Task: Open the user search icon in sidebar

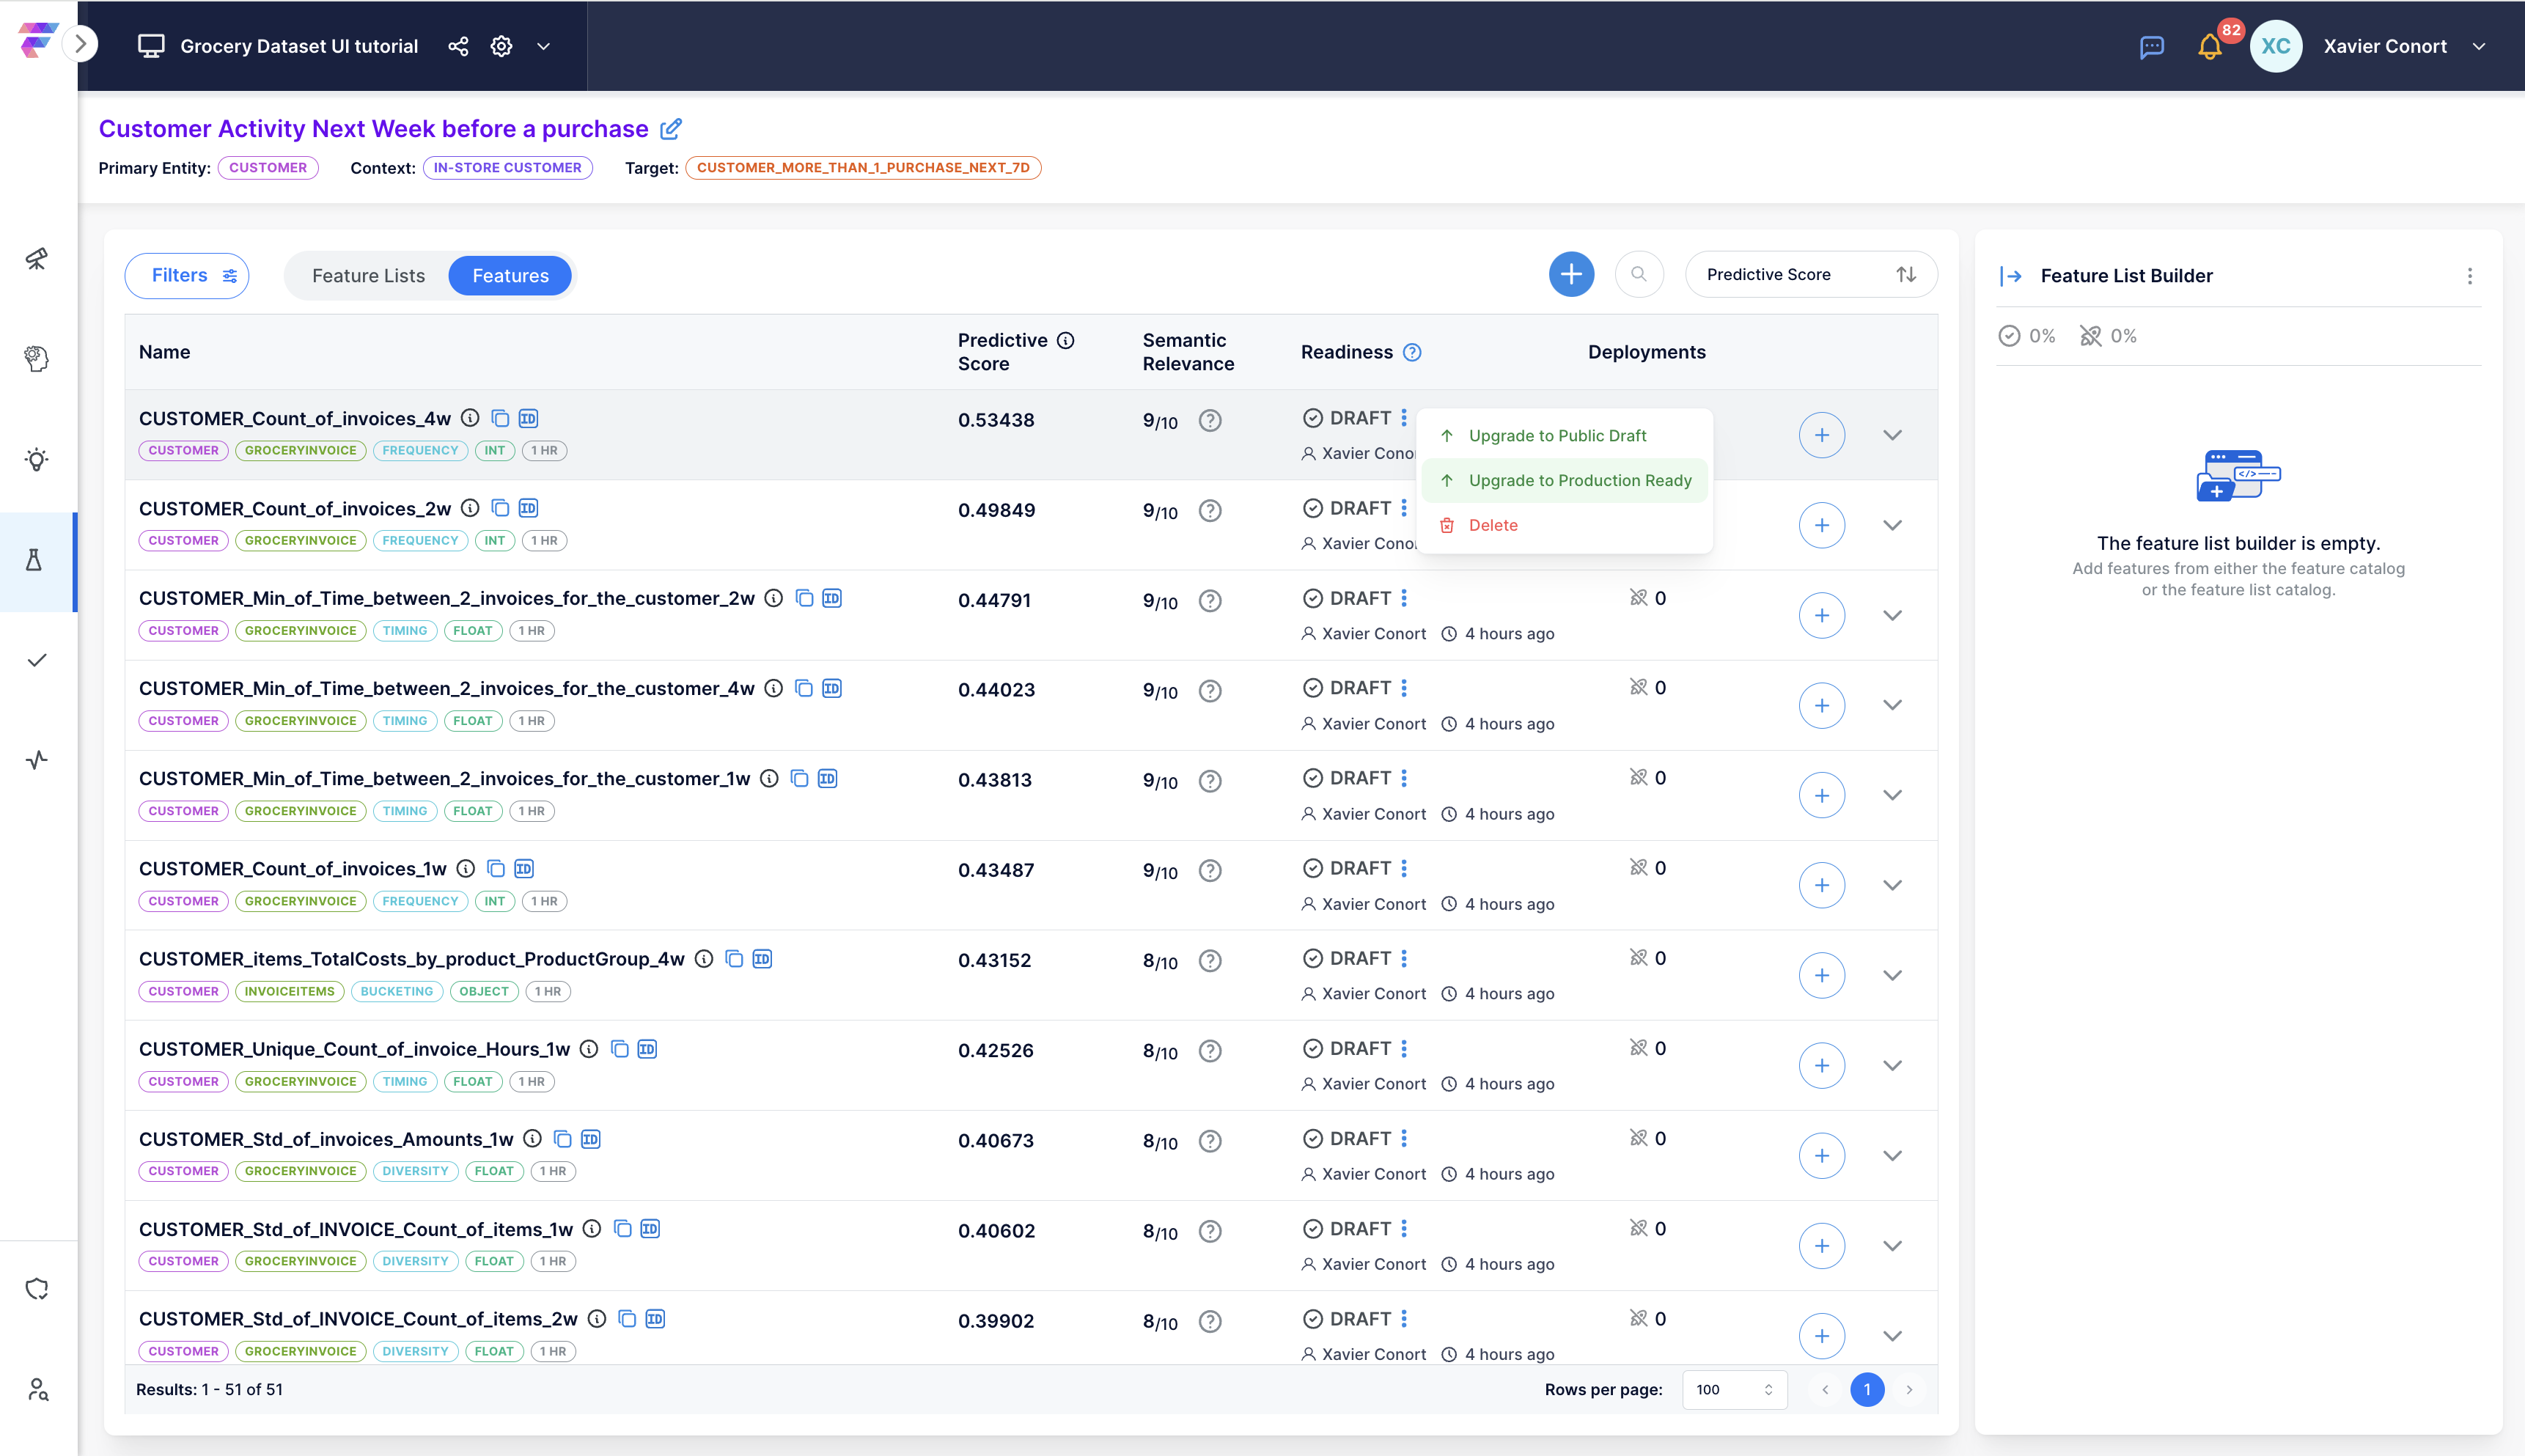Action: click(37, 1389)
